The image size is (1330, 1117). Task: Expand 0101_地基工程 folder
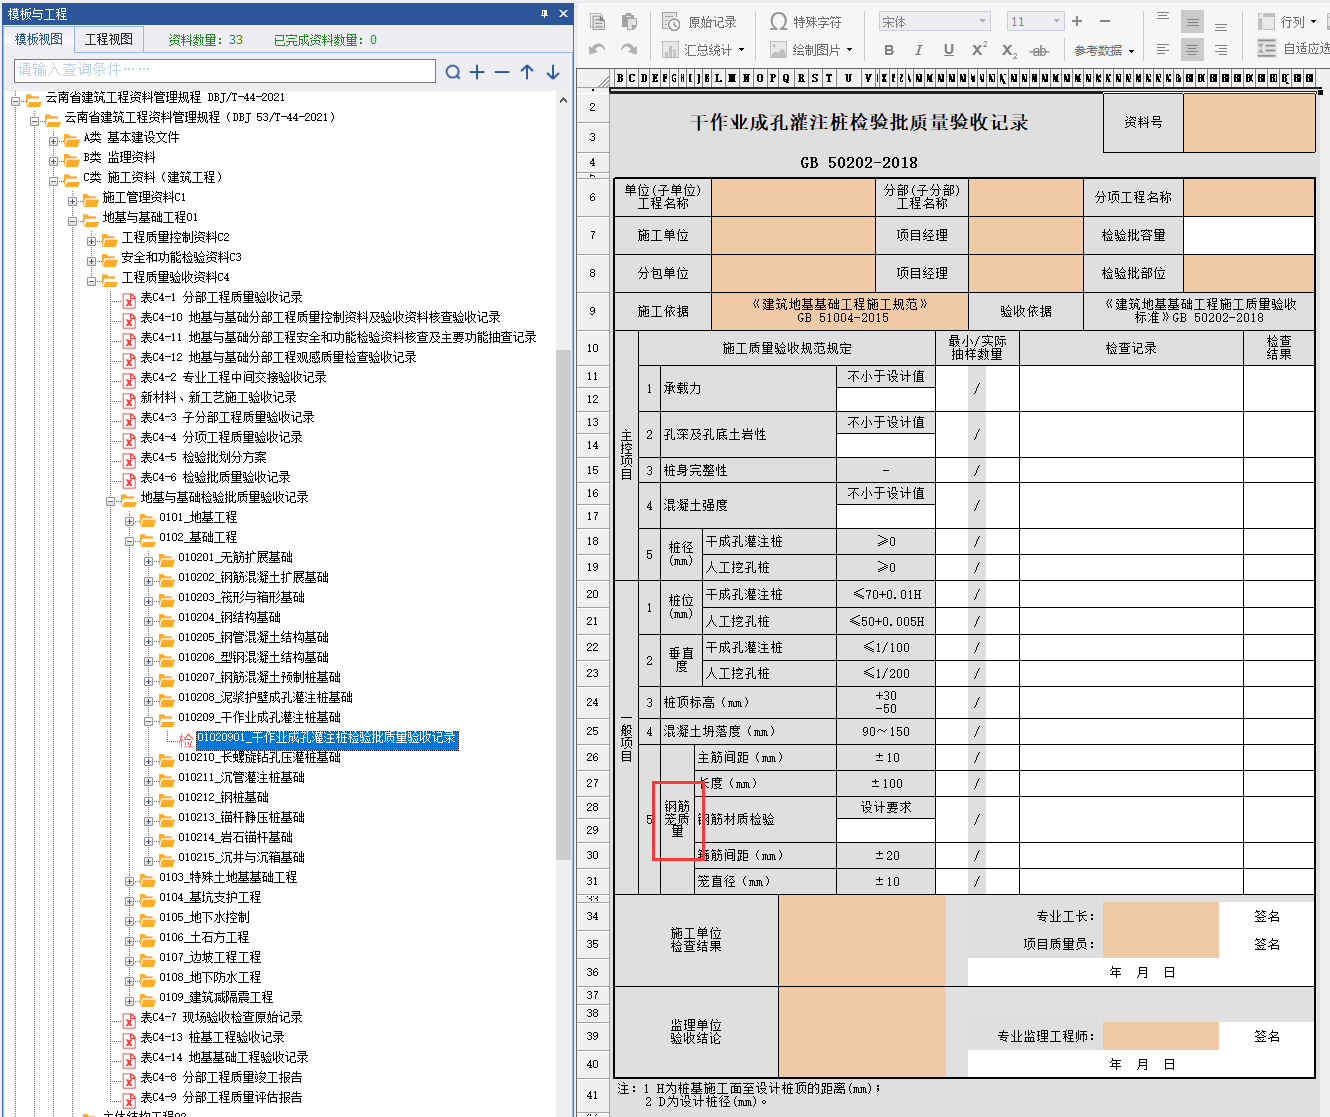pos(130,521)
